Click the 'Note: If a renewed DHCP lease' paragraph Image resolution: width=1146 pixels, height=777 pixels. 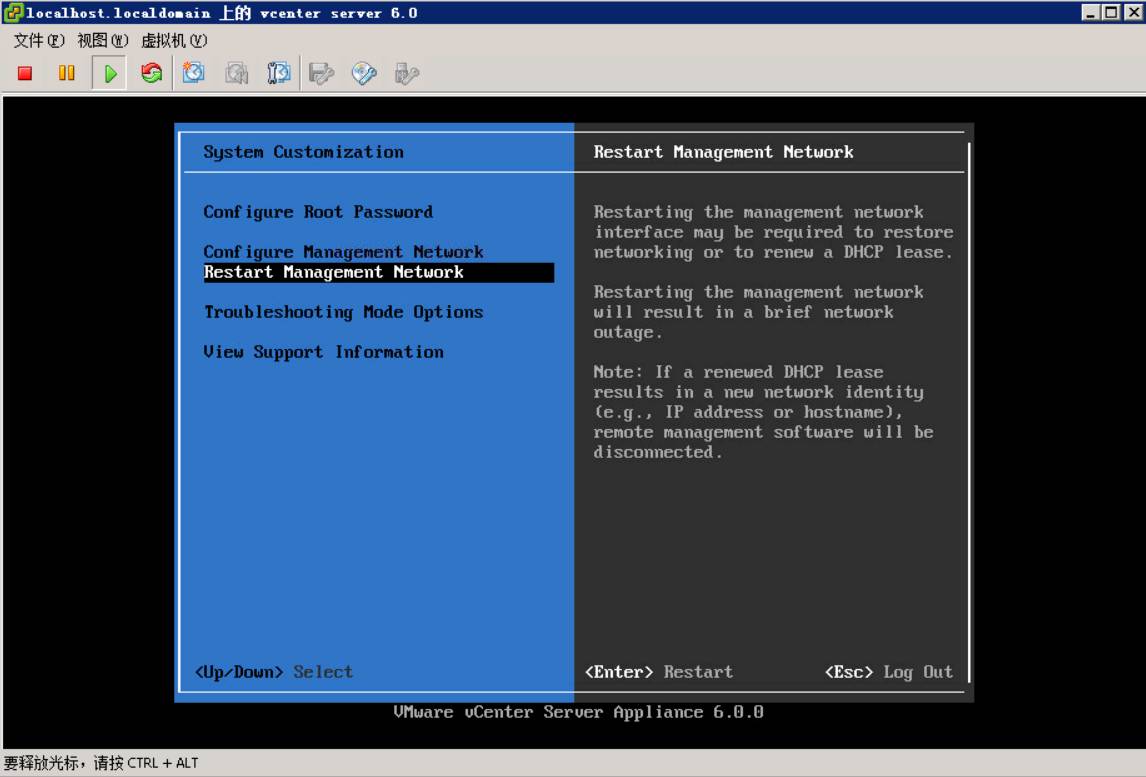[763, 412]
